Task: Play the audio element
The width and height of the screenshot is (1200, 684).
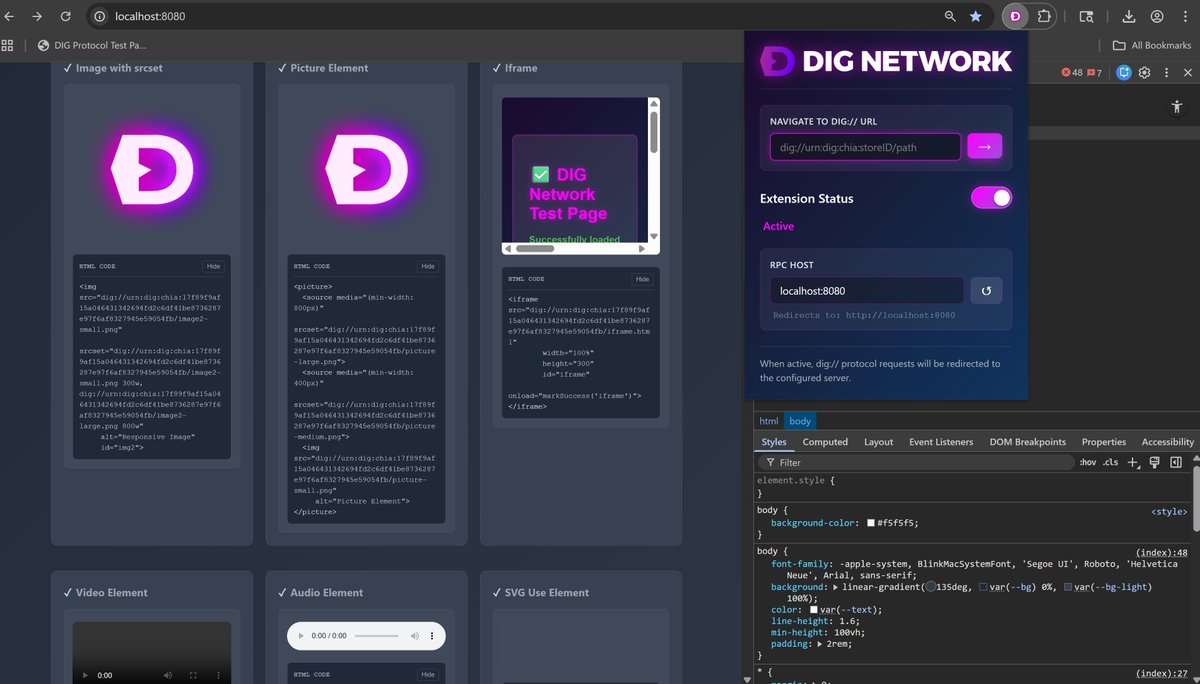Action: pos(301,636)
